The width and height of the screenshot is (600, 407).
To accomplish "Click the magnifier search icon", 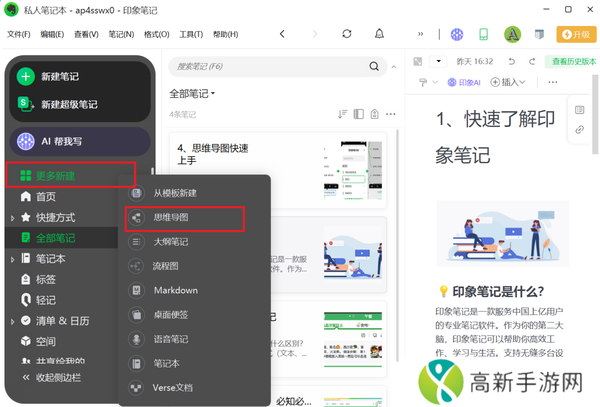I will coord(374,67).
